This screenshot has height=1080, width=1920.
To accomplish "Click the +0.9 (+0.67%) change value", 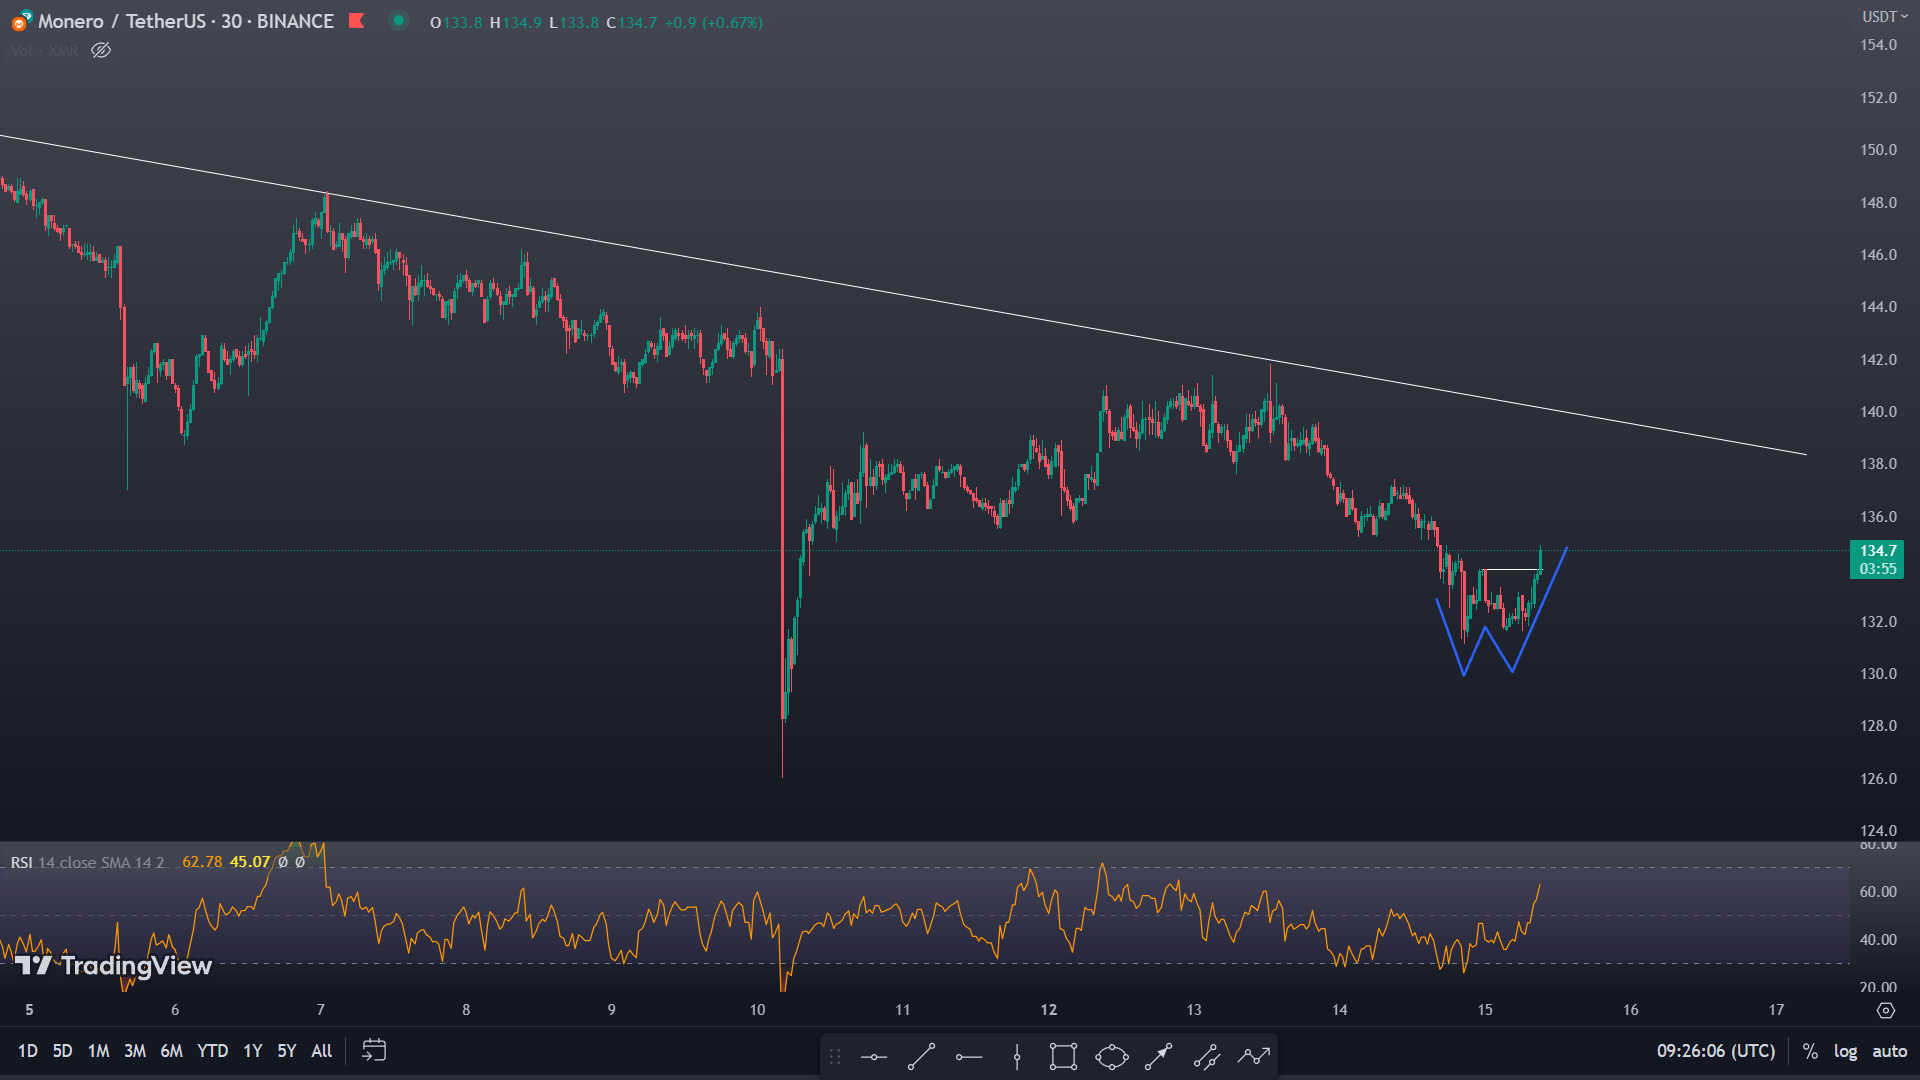I will click(x=714, y=22).
